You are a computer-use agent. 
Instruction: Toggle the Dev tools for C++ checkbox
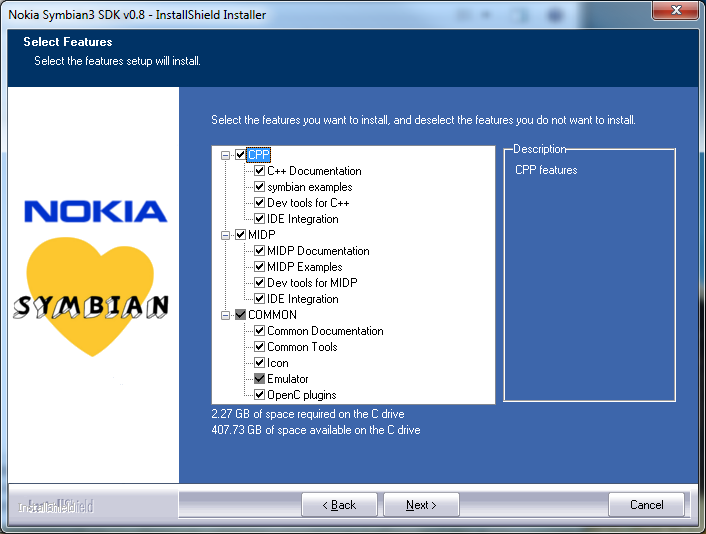coord(259,203)
